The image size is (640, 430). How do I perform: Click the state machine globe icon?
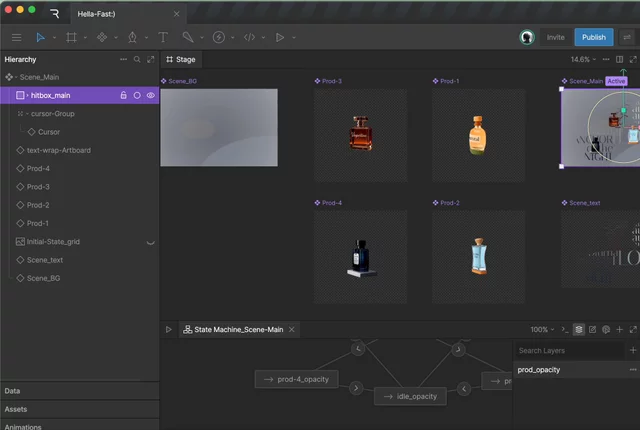(x=606, y=330)
